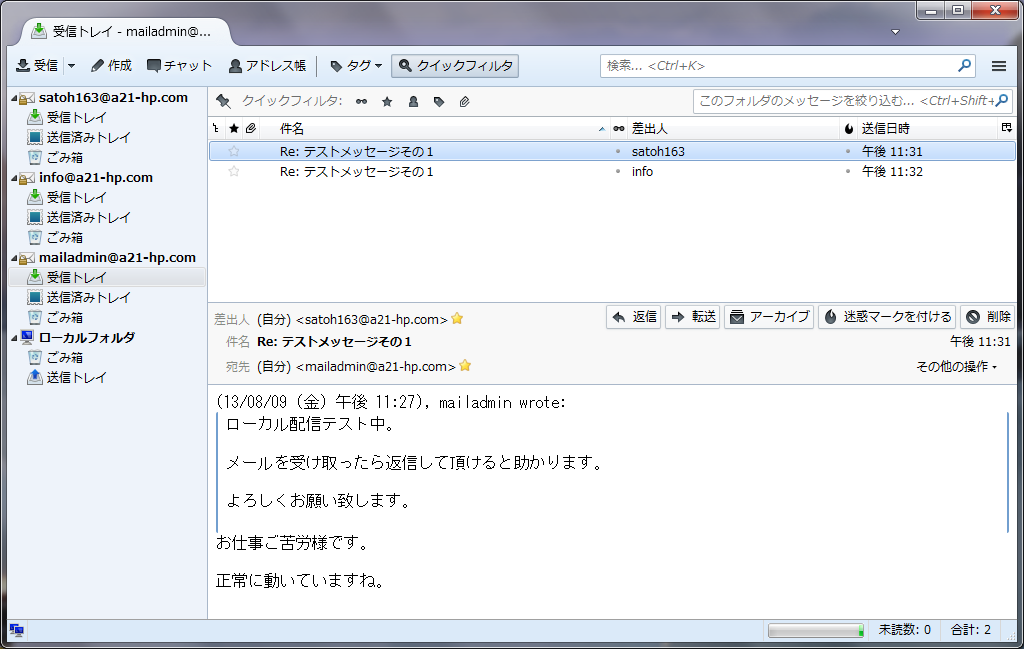Select the satoh163@a21-hp.com account
Screen dimensions: 1024x649
113,98
